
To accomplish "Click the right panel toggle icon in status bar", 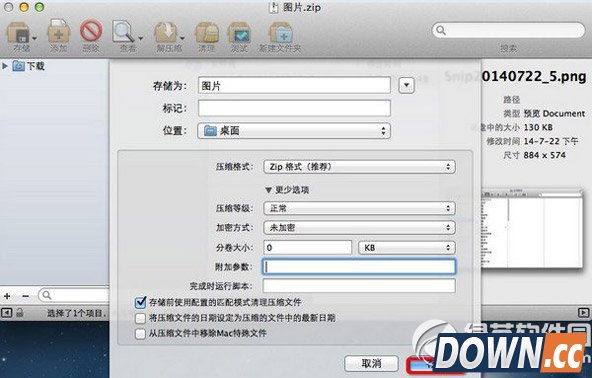I will click(x=583, y=313).
